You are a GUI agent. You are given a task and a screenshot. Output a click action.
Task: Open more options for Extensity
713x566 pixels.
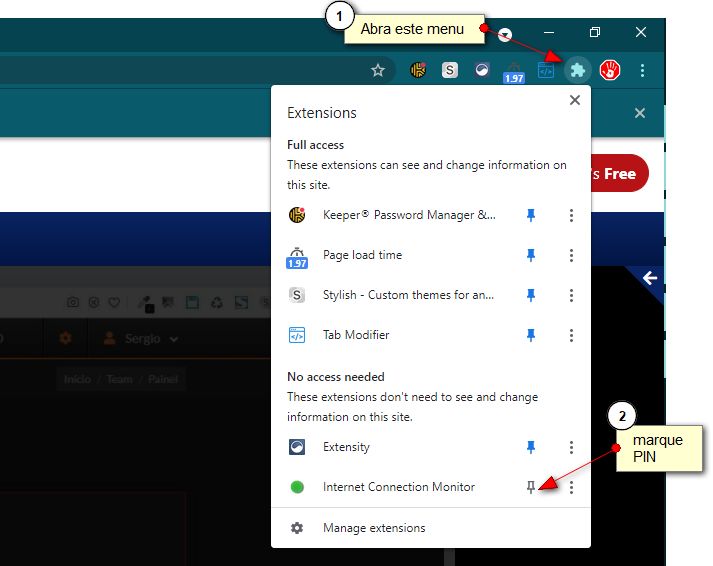pos(571,447)
